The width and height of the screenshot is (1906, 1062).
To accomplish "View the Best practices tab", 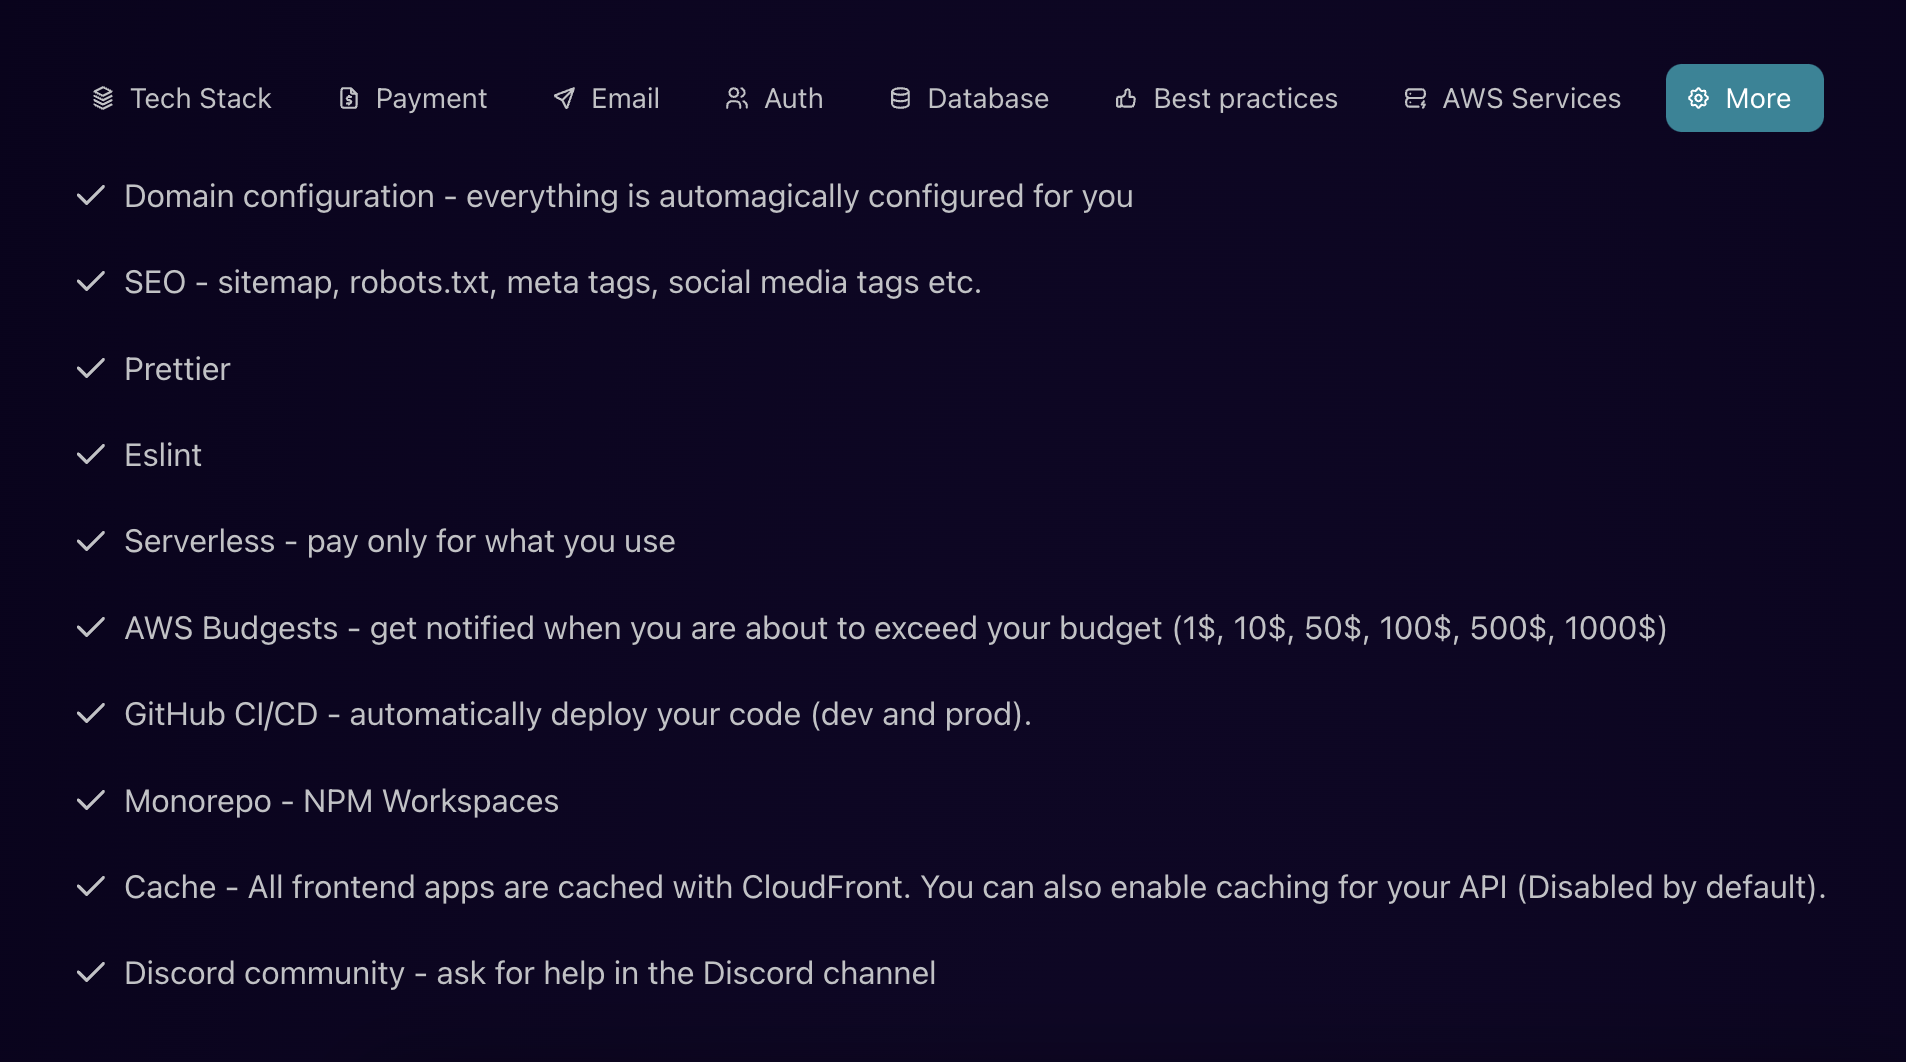I will coord(1245,98).
